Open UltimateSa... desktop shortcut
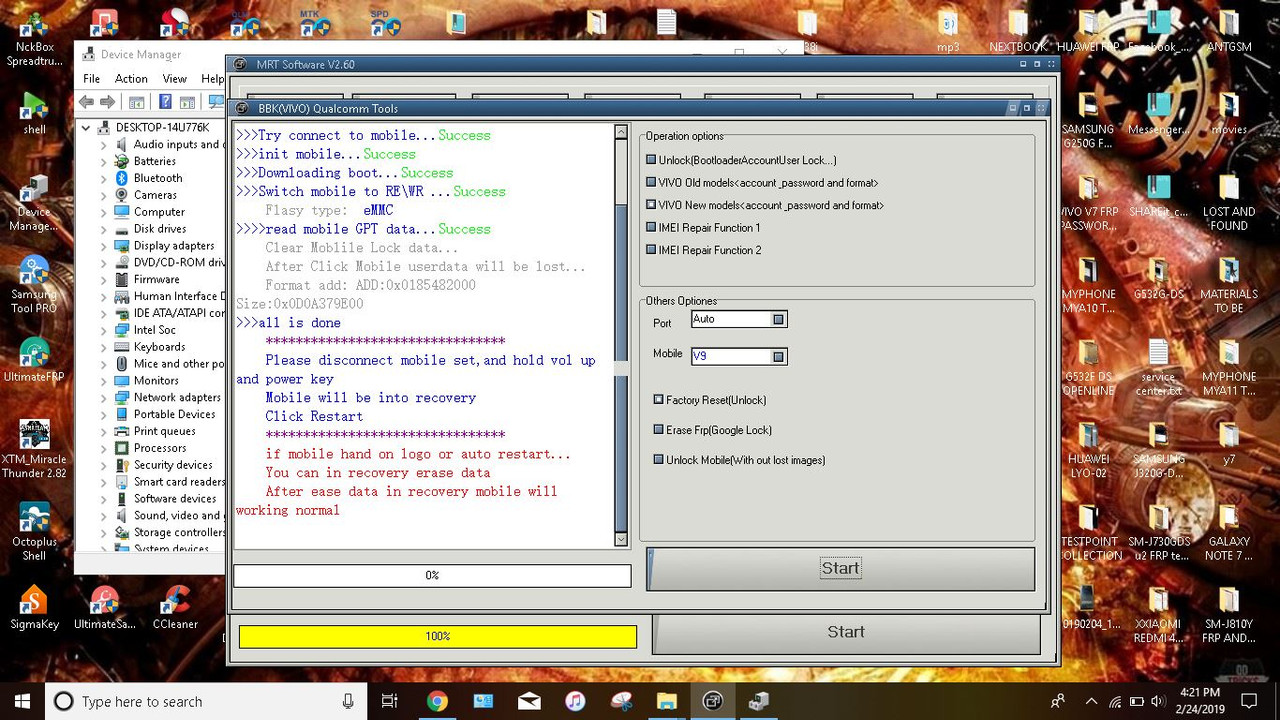1280x720 pixels. [104, 607]
